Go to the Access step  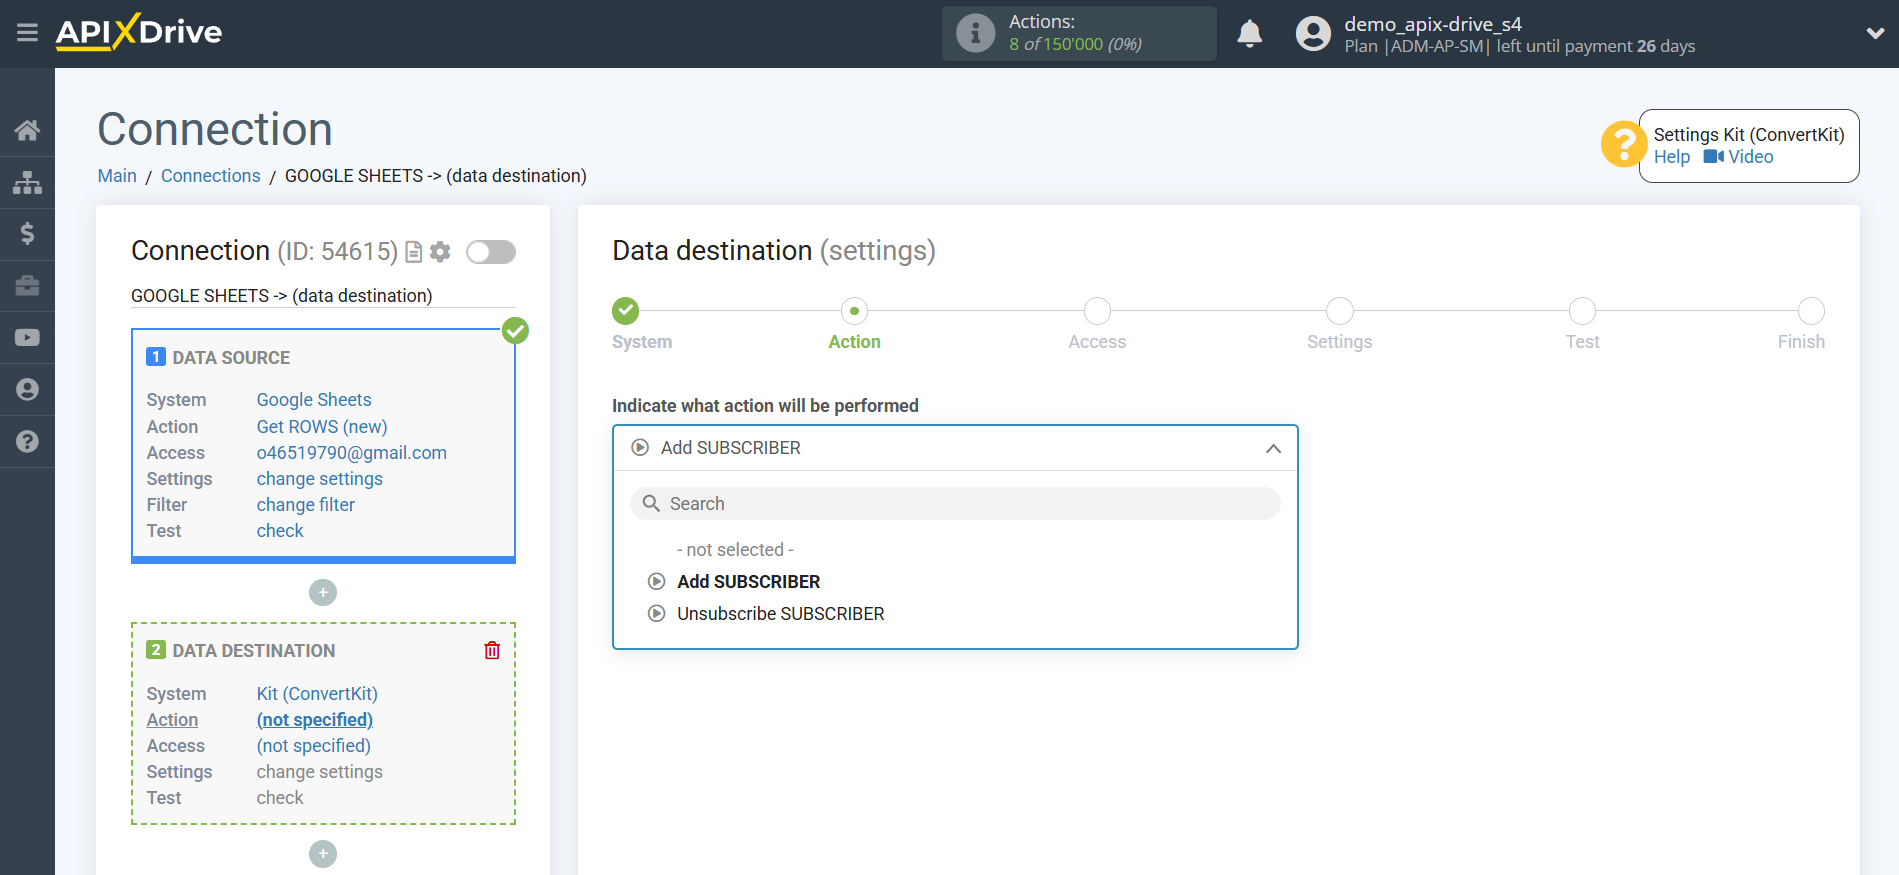(x=1097, y=311)
